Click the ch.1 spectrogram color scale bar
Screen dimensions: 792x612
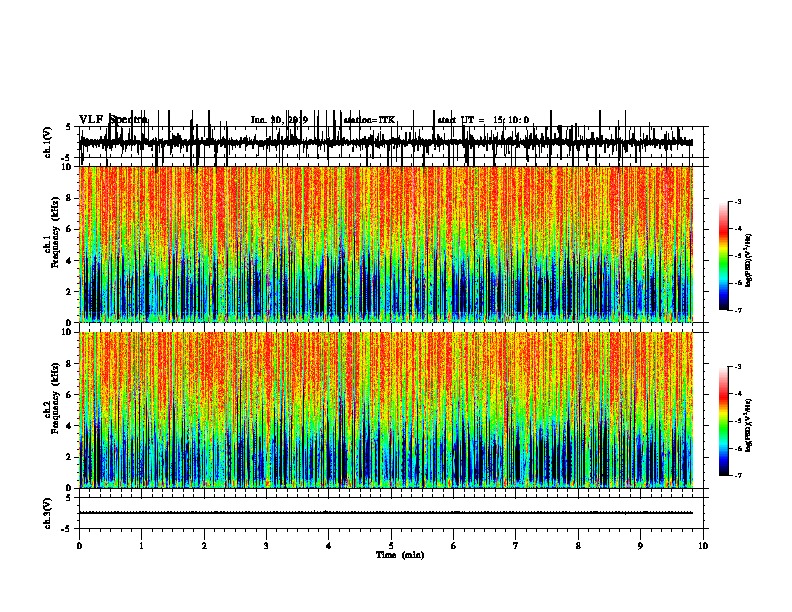(x=724, y=256)
